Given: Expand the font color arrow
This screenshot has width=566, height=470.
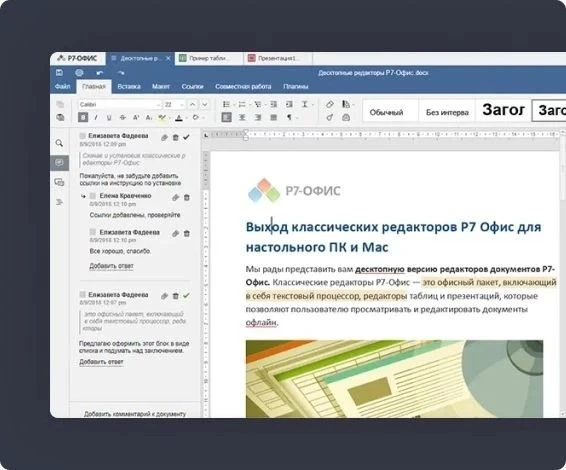Looking at the screenshot, I should (186, 118).
